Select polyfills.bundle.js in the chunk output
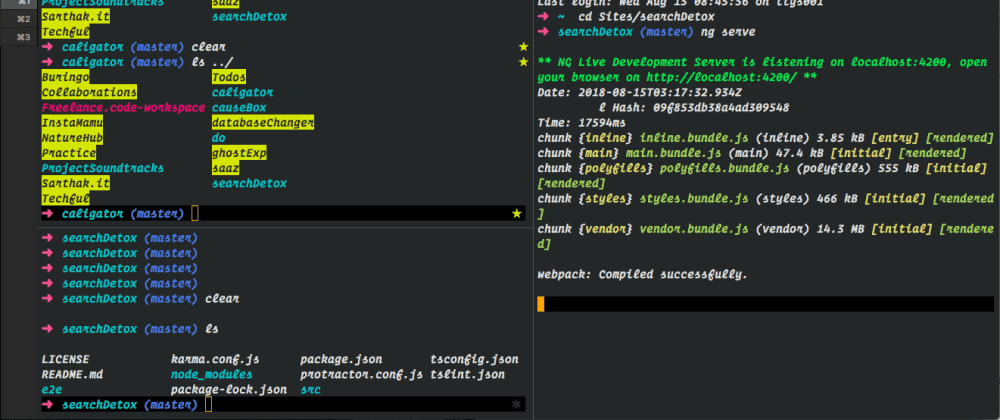Screen dimensions: 1000x420 coord(724,168)
